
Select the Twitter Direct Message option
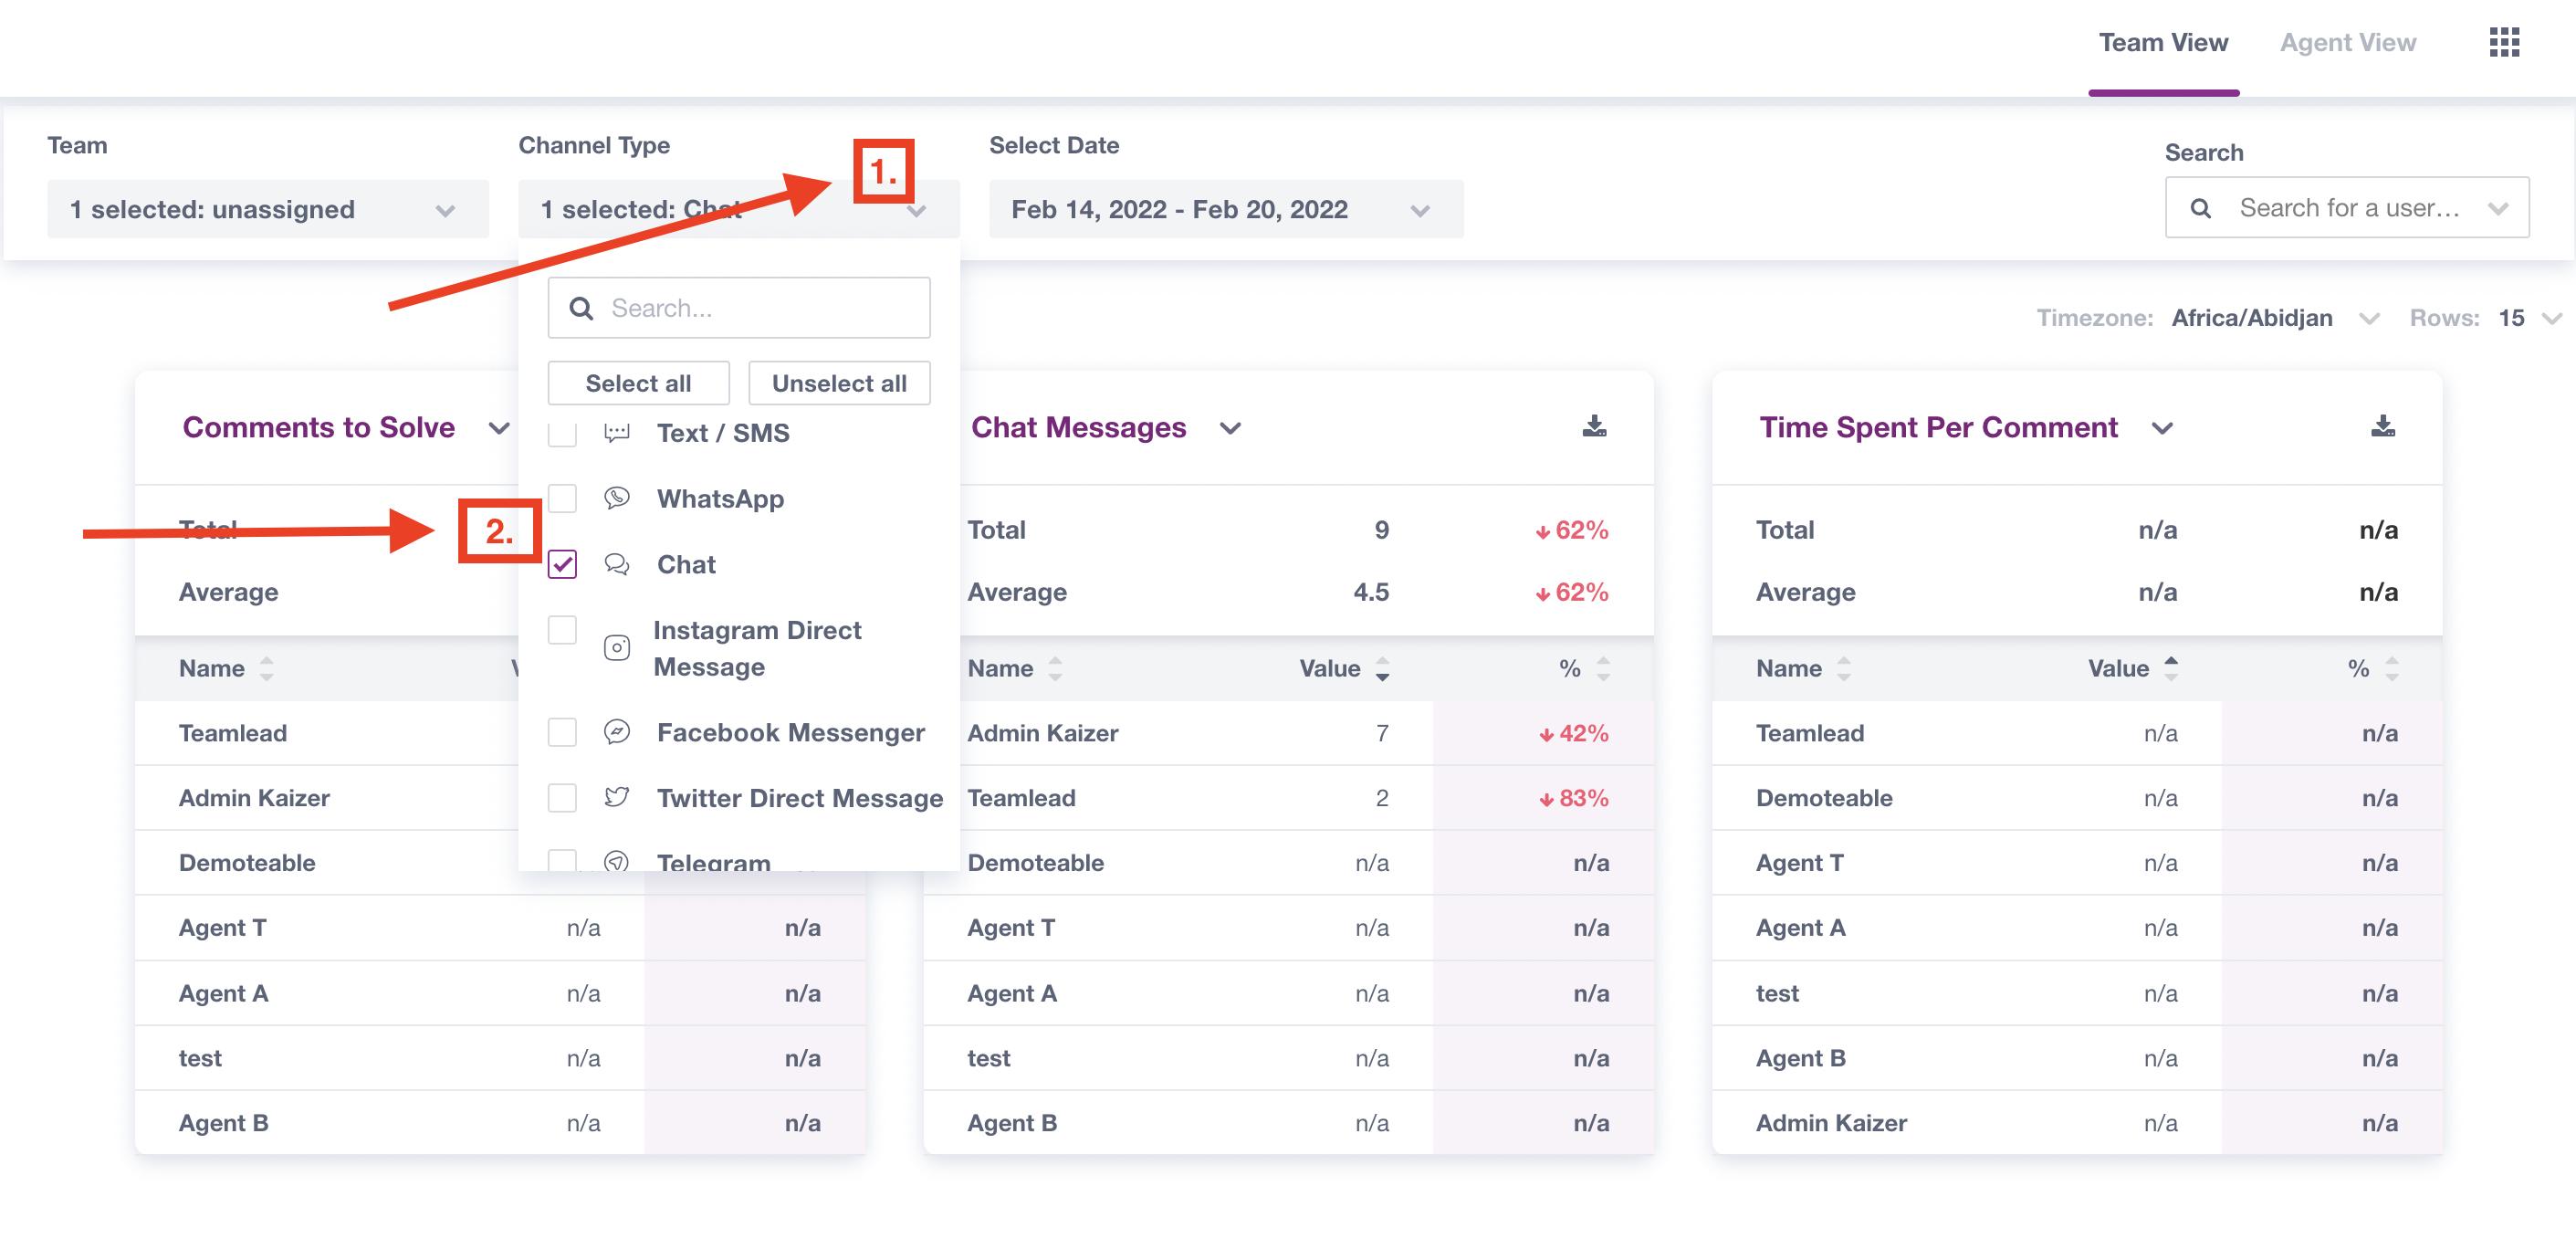pos(799,797)
